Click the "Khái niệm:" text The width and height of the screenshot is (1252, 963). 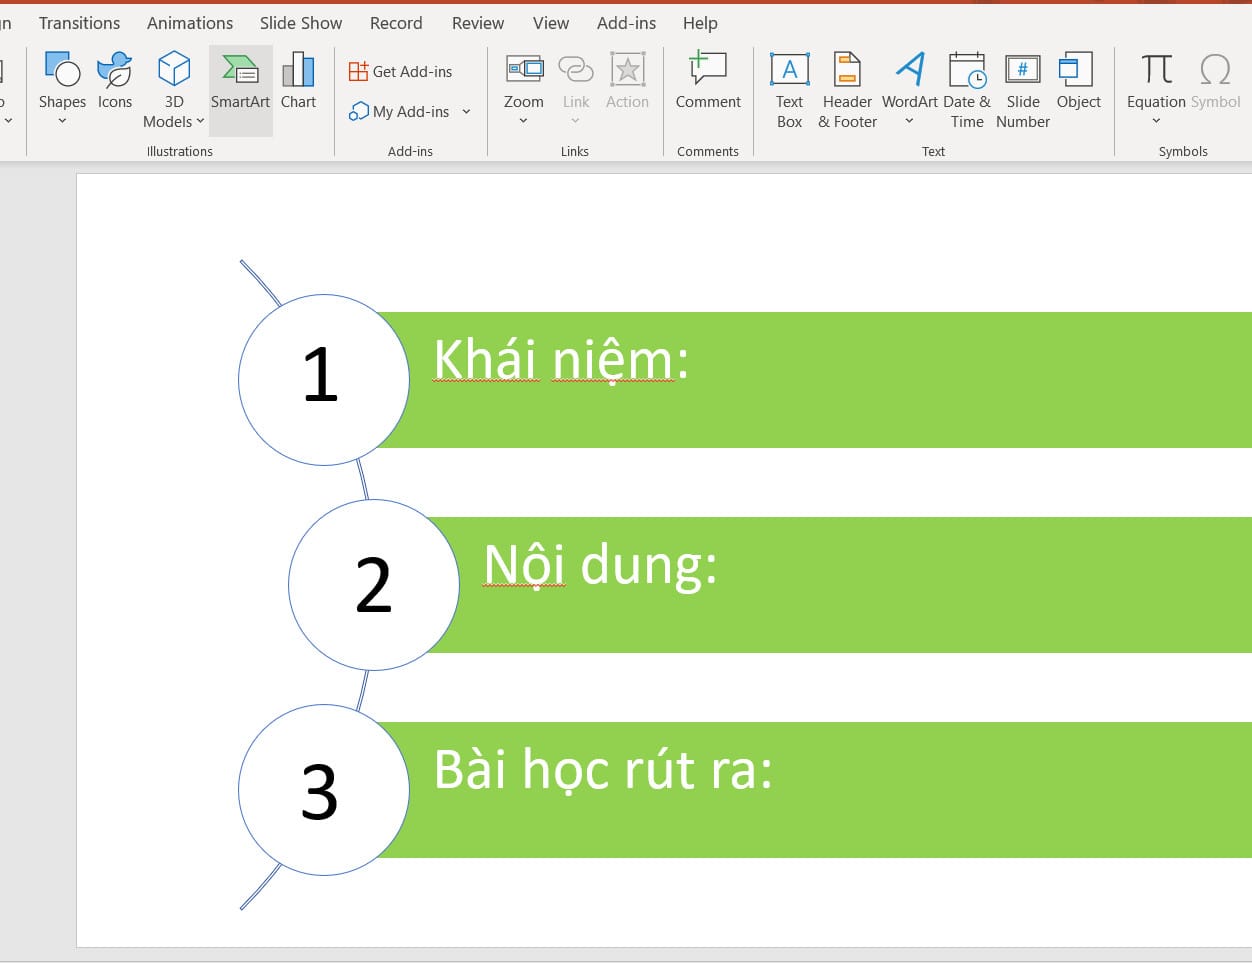point(561,360)
